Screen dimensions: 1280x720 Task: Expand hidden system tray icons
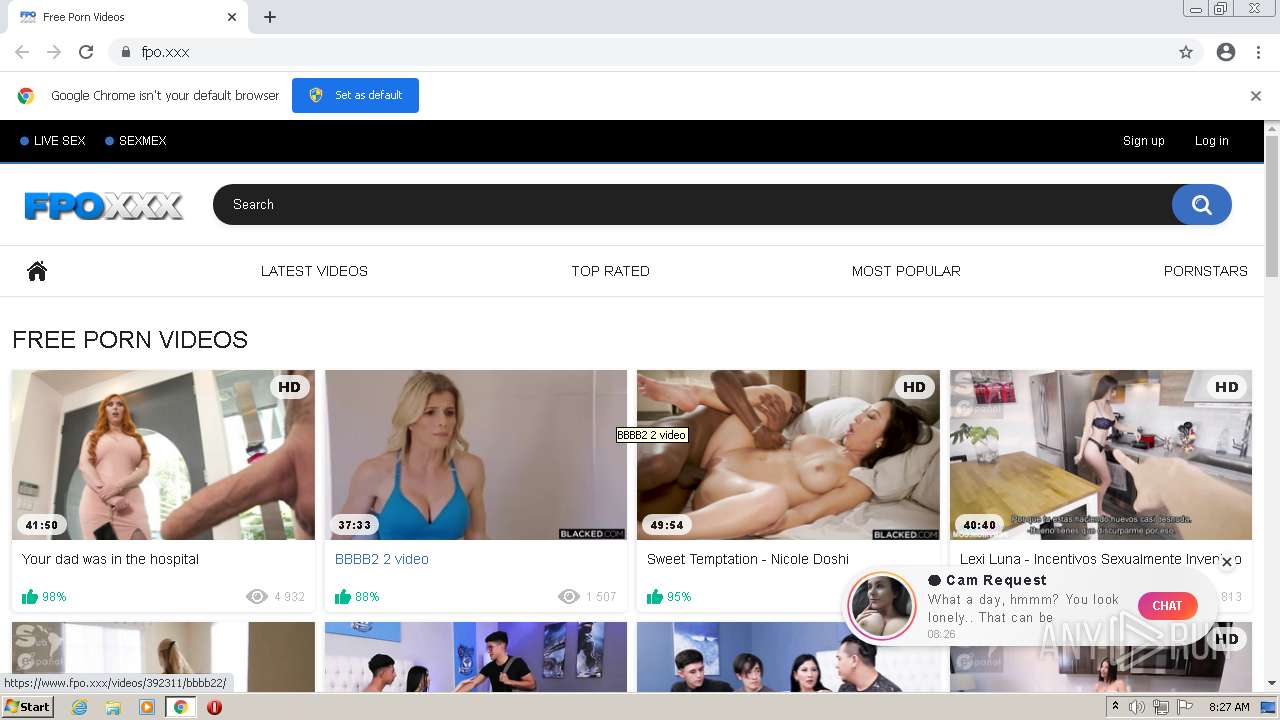tap(1115, 707)
